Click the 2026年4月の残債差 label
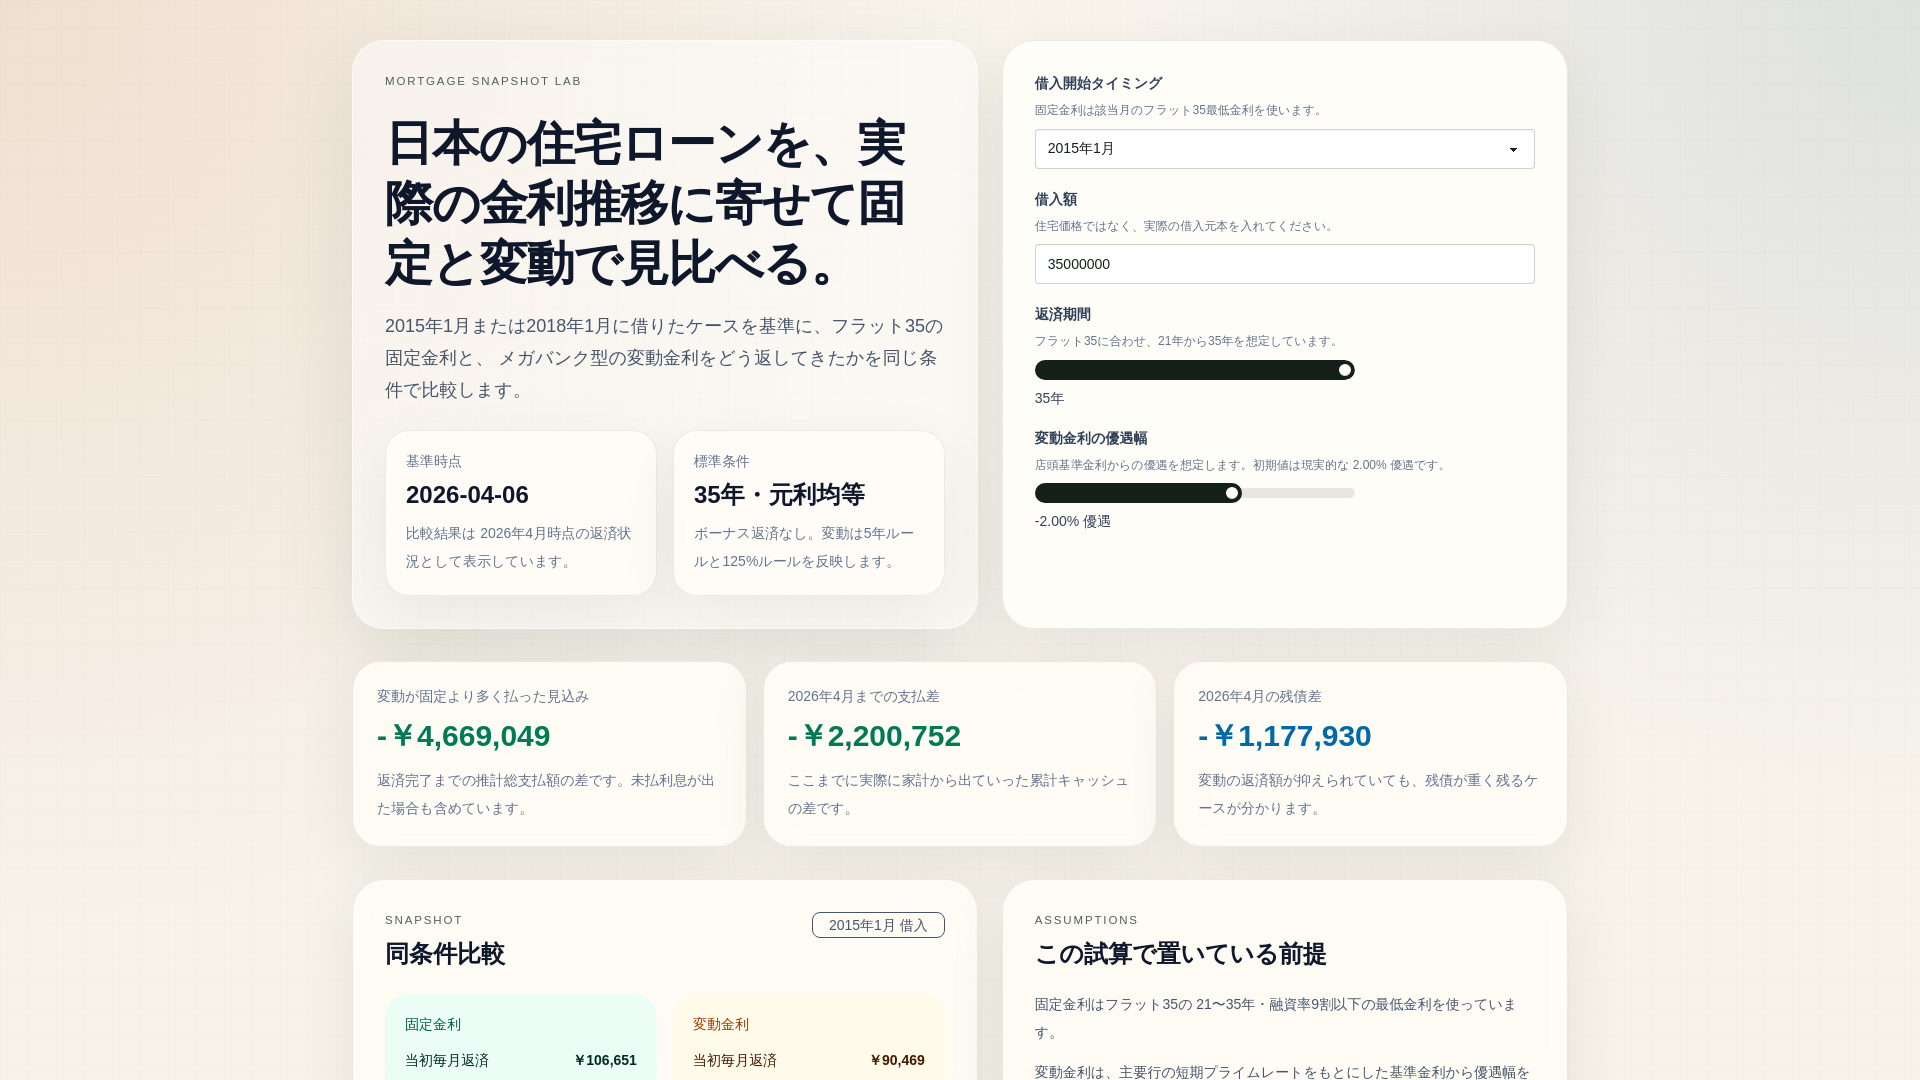Viewport: 1920px width, 1080px height. tap(1260, 696)
